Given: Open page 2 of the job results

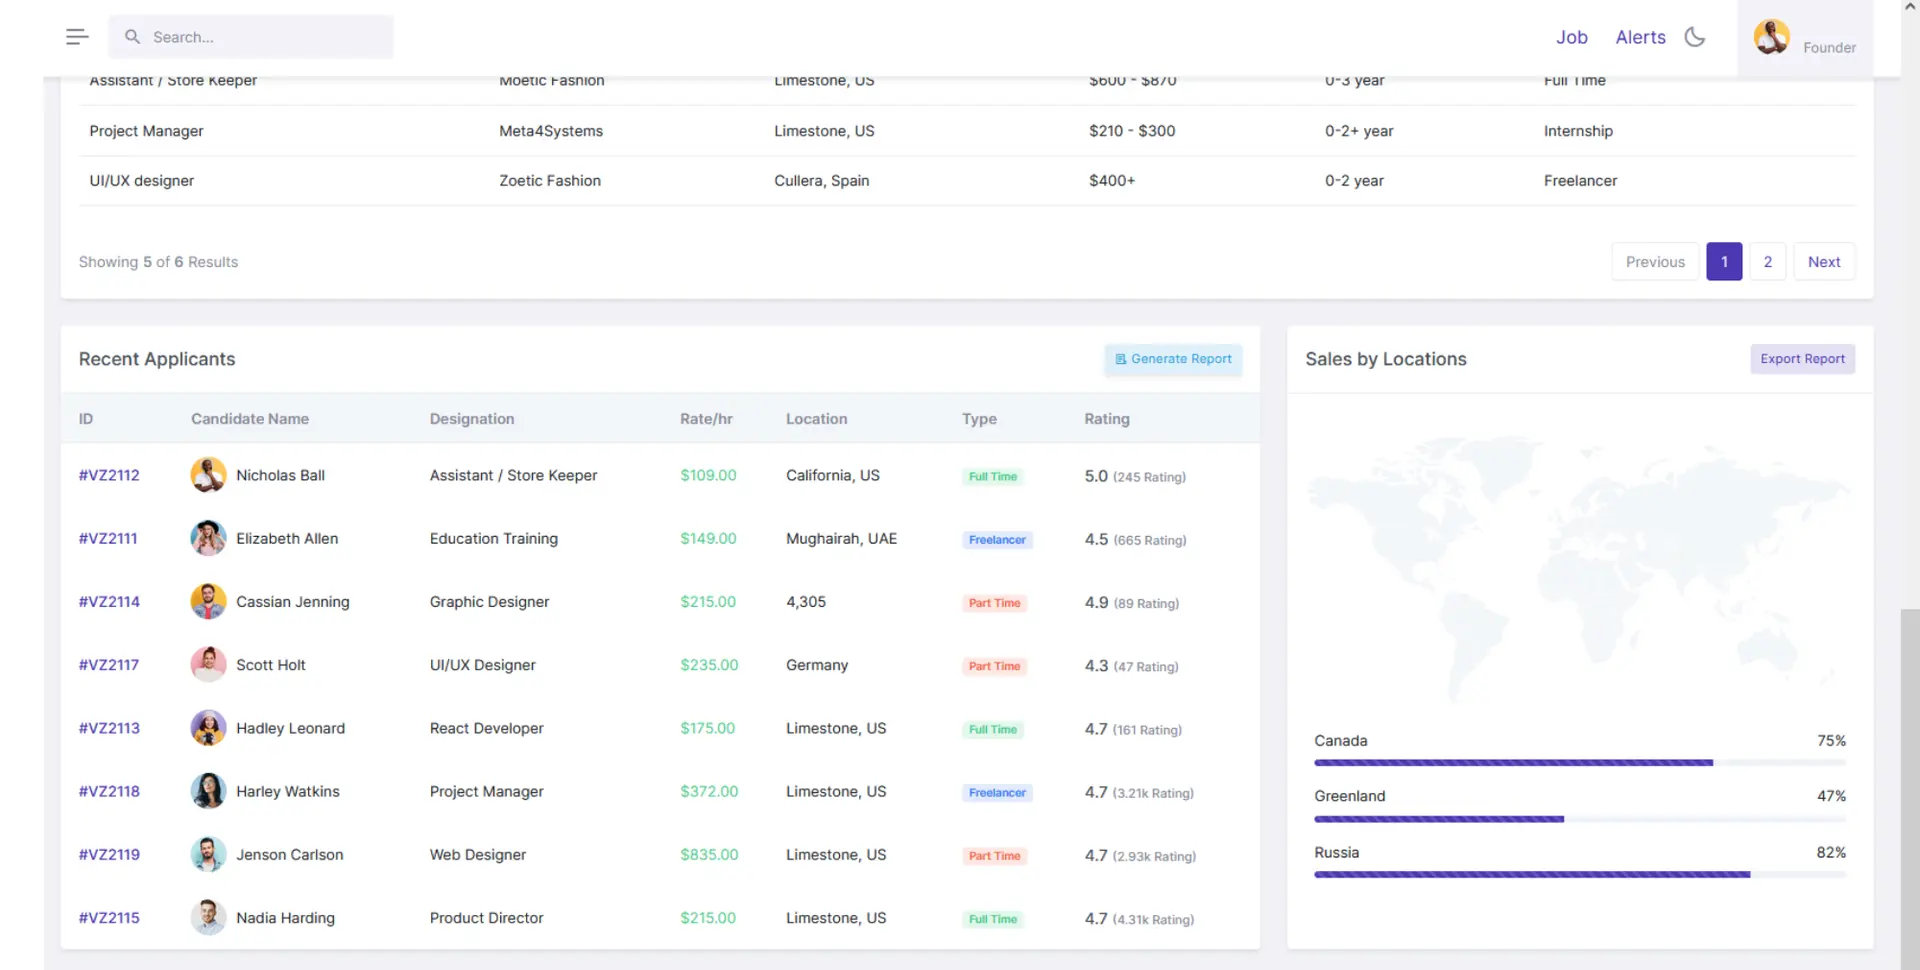Looking at the screenshot, I should 1767,261.
